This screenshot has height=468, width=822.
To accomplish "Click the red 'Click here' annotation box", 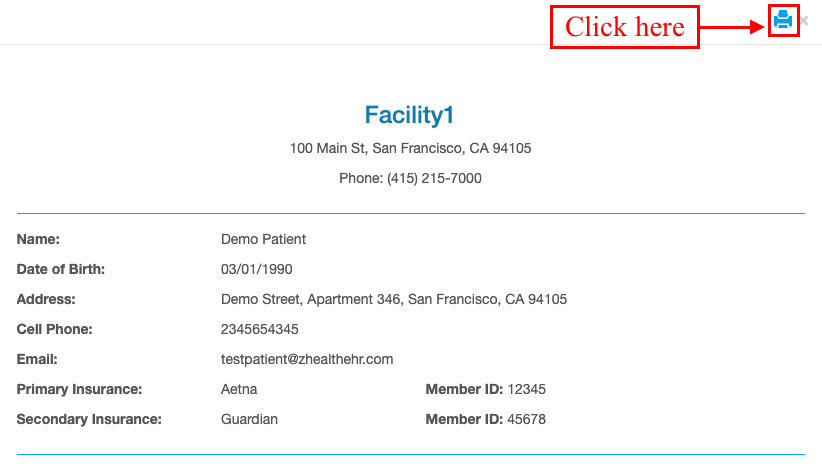I will 624,27.
